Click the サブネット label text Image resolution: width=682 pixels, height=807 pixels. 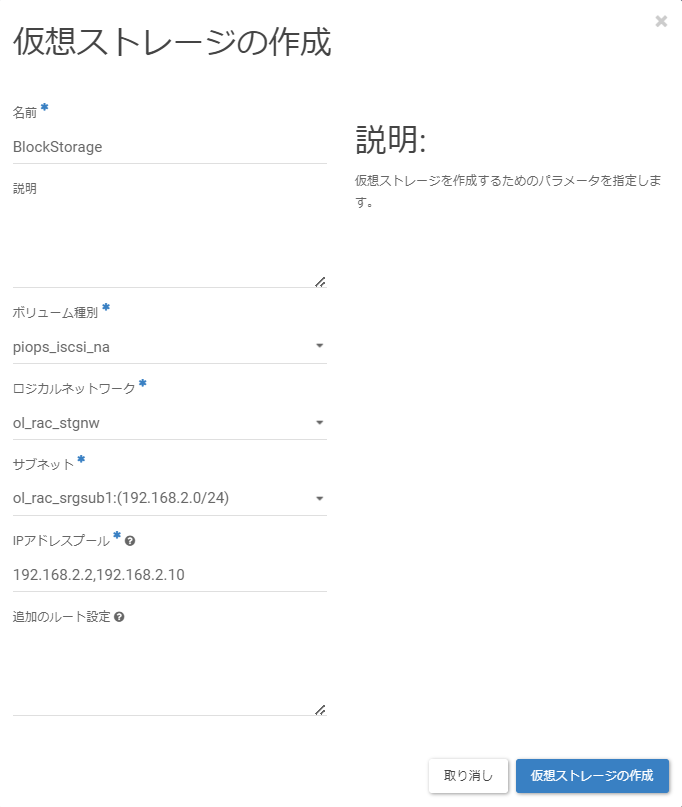43,464
